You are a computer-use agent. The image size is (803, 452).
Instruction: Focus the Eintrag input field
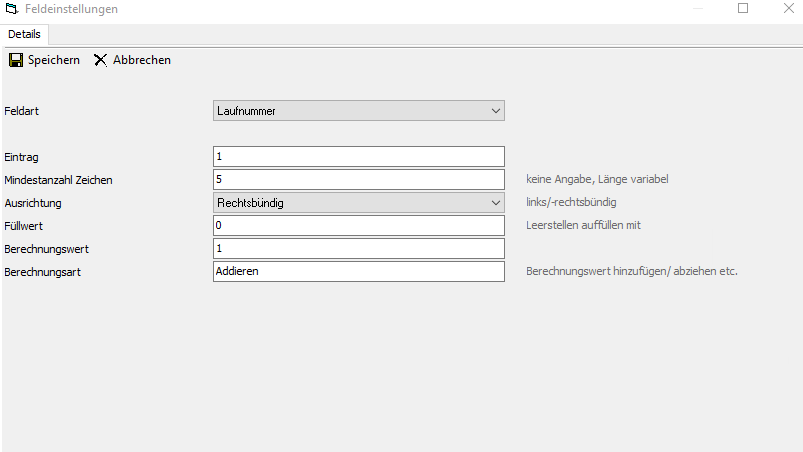click(358, 157)
